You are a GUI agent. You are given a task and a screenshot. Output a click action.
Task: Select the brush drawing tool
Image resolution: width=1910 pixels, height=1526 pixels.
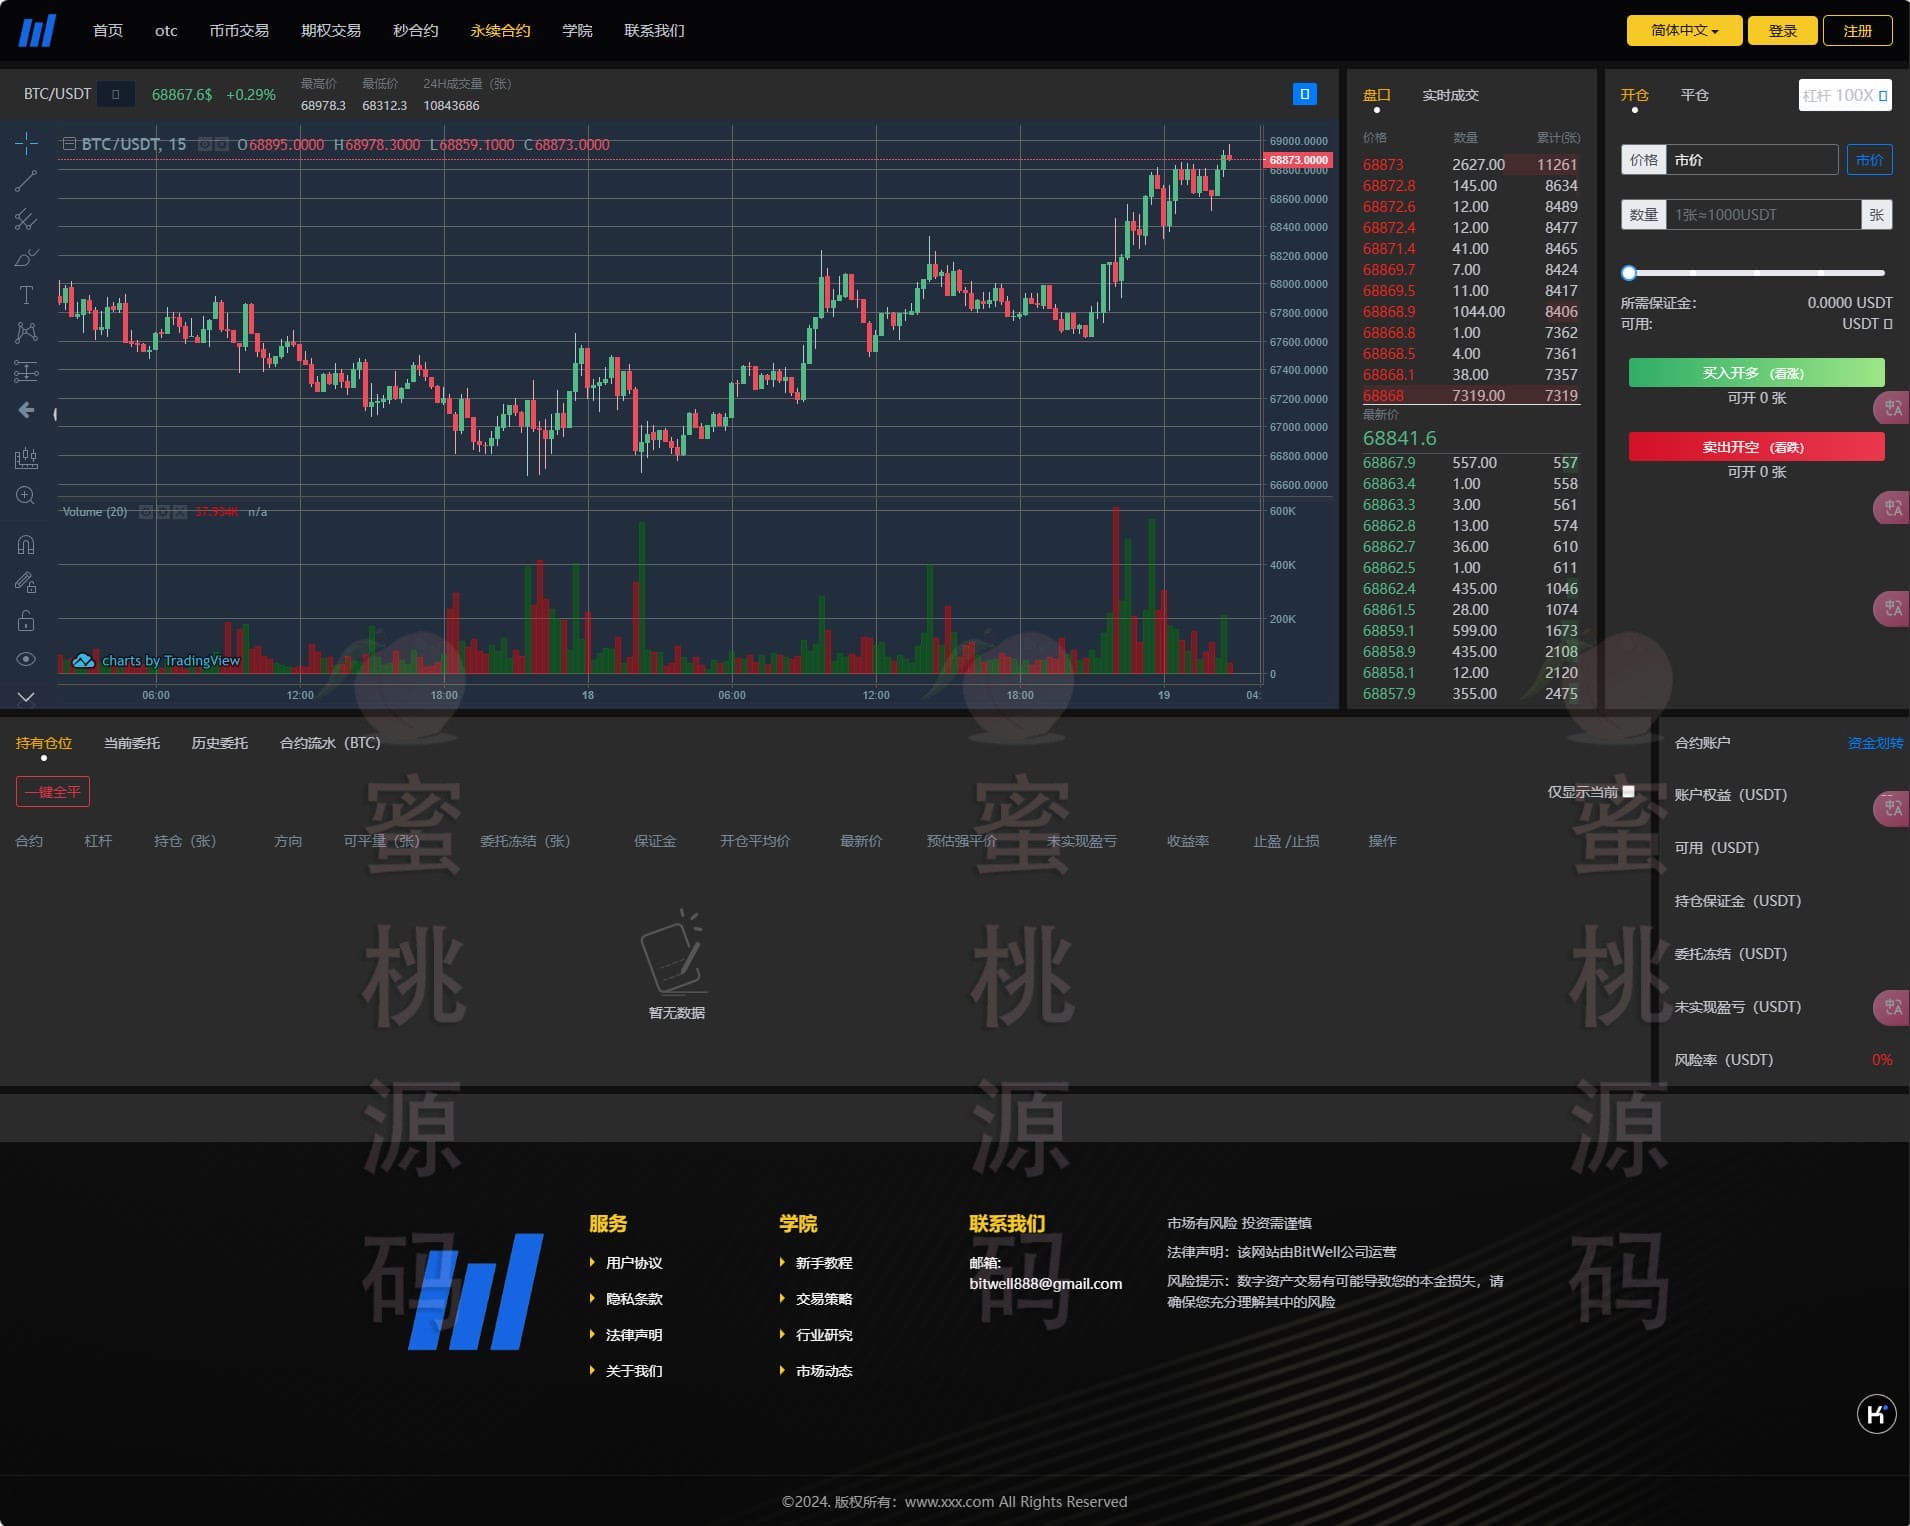[26, 258]
